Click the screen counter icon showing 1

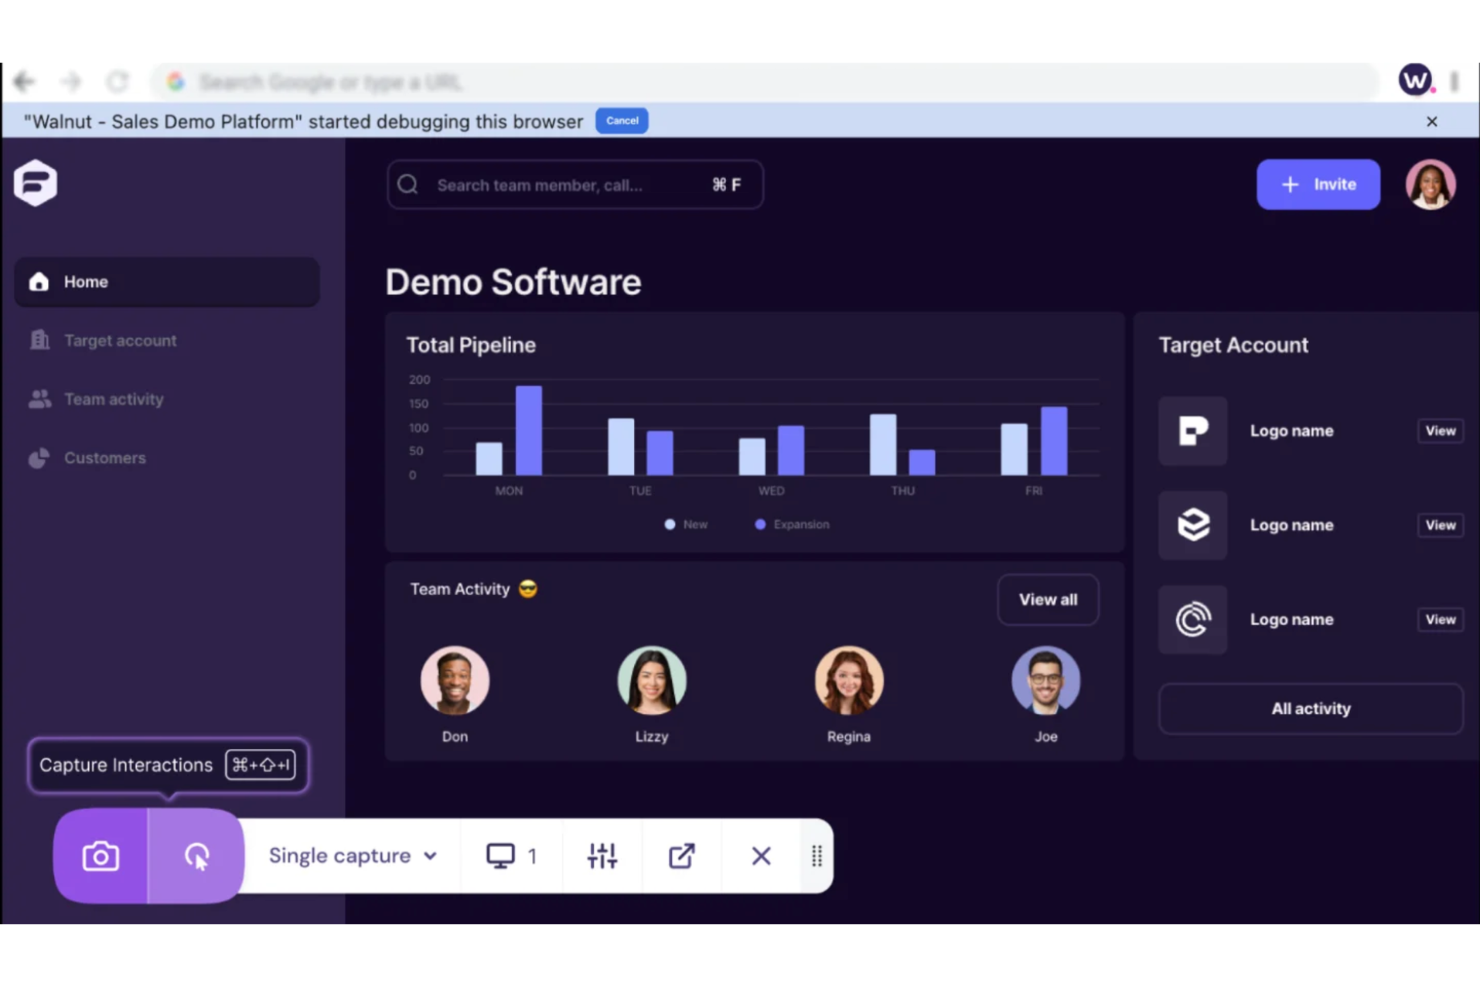(x=511, y=856)
